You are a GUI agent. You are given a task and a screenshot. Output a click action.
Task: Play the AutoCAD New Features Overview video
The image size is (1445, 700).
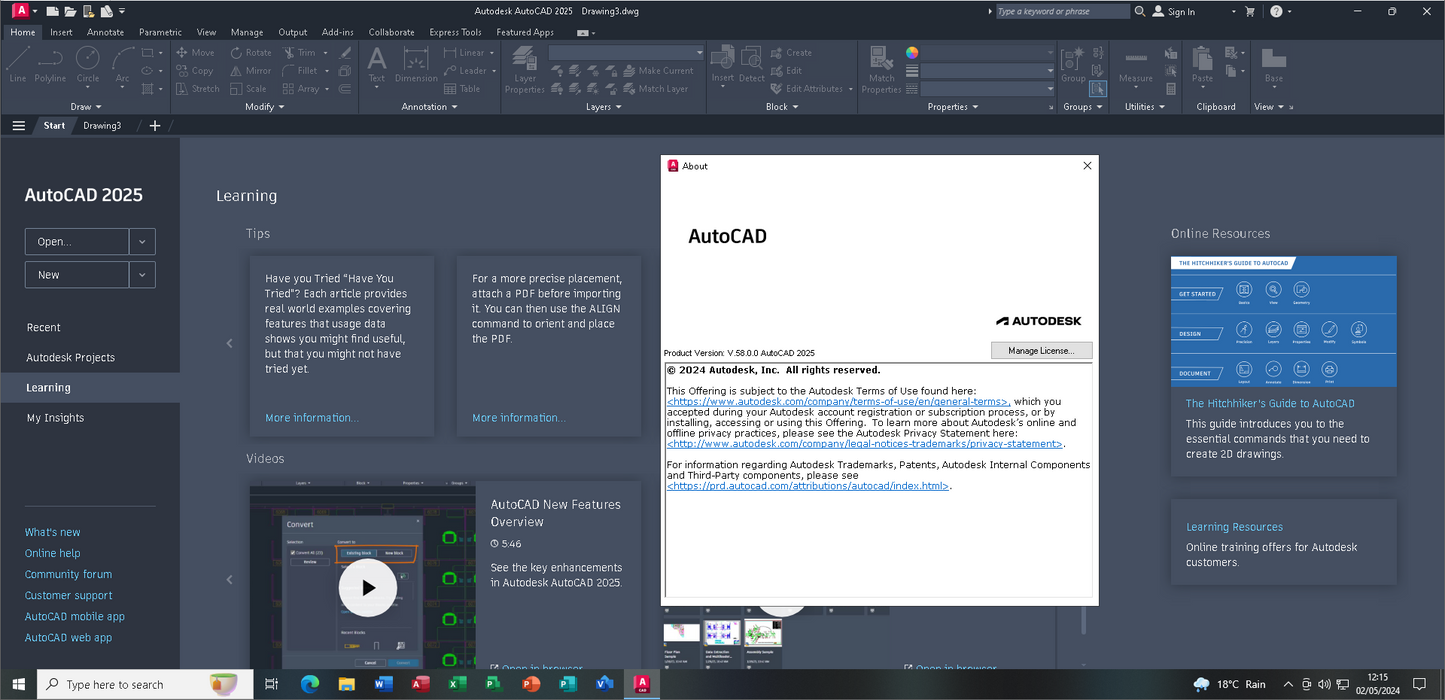pos(368,588)
